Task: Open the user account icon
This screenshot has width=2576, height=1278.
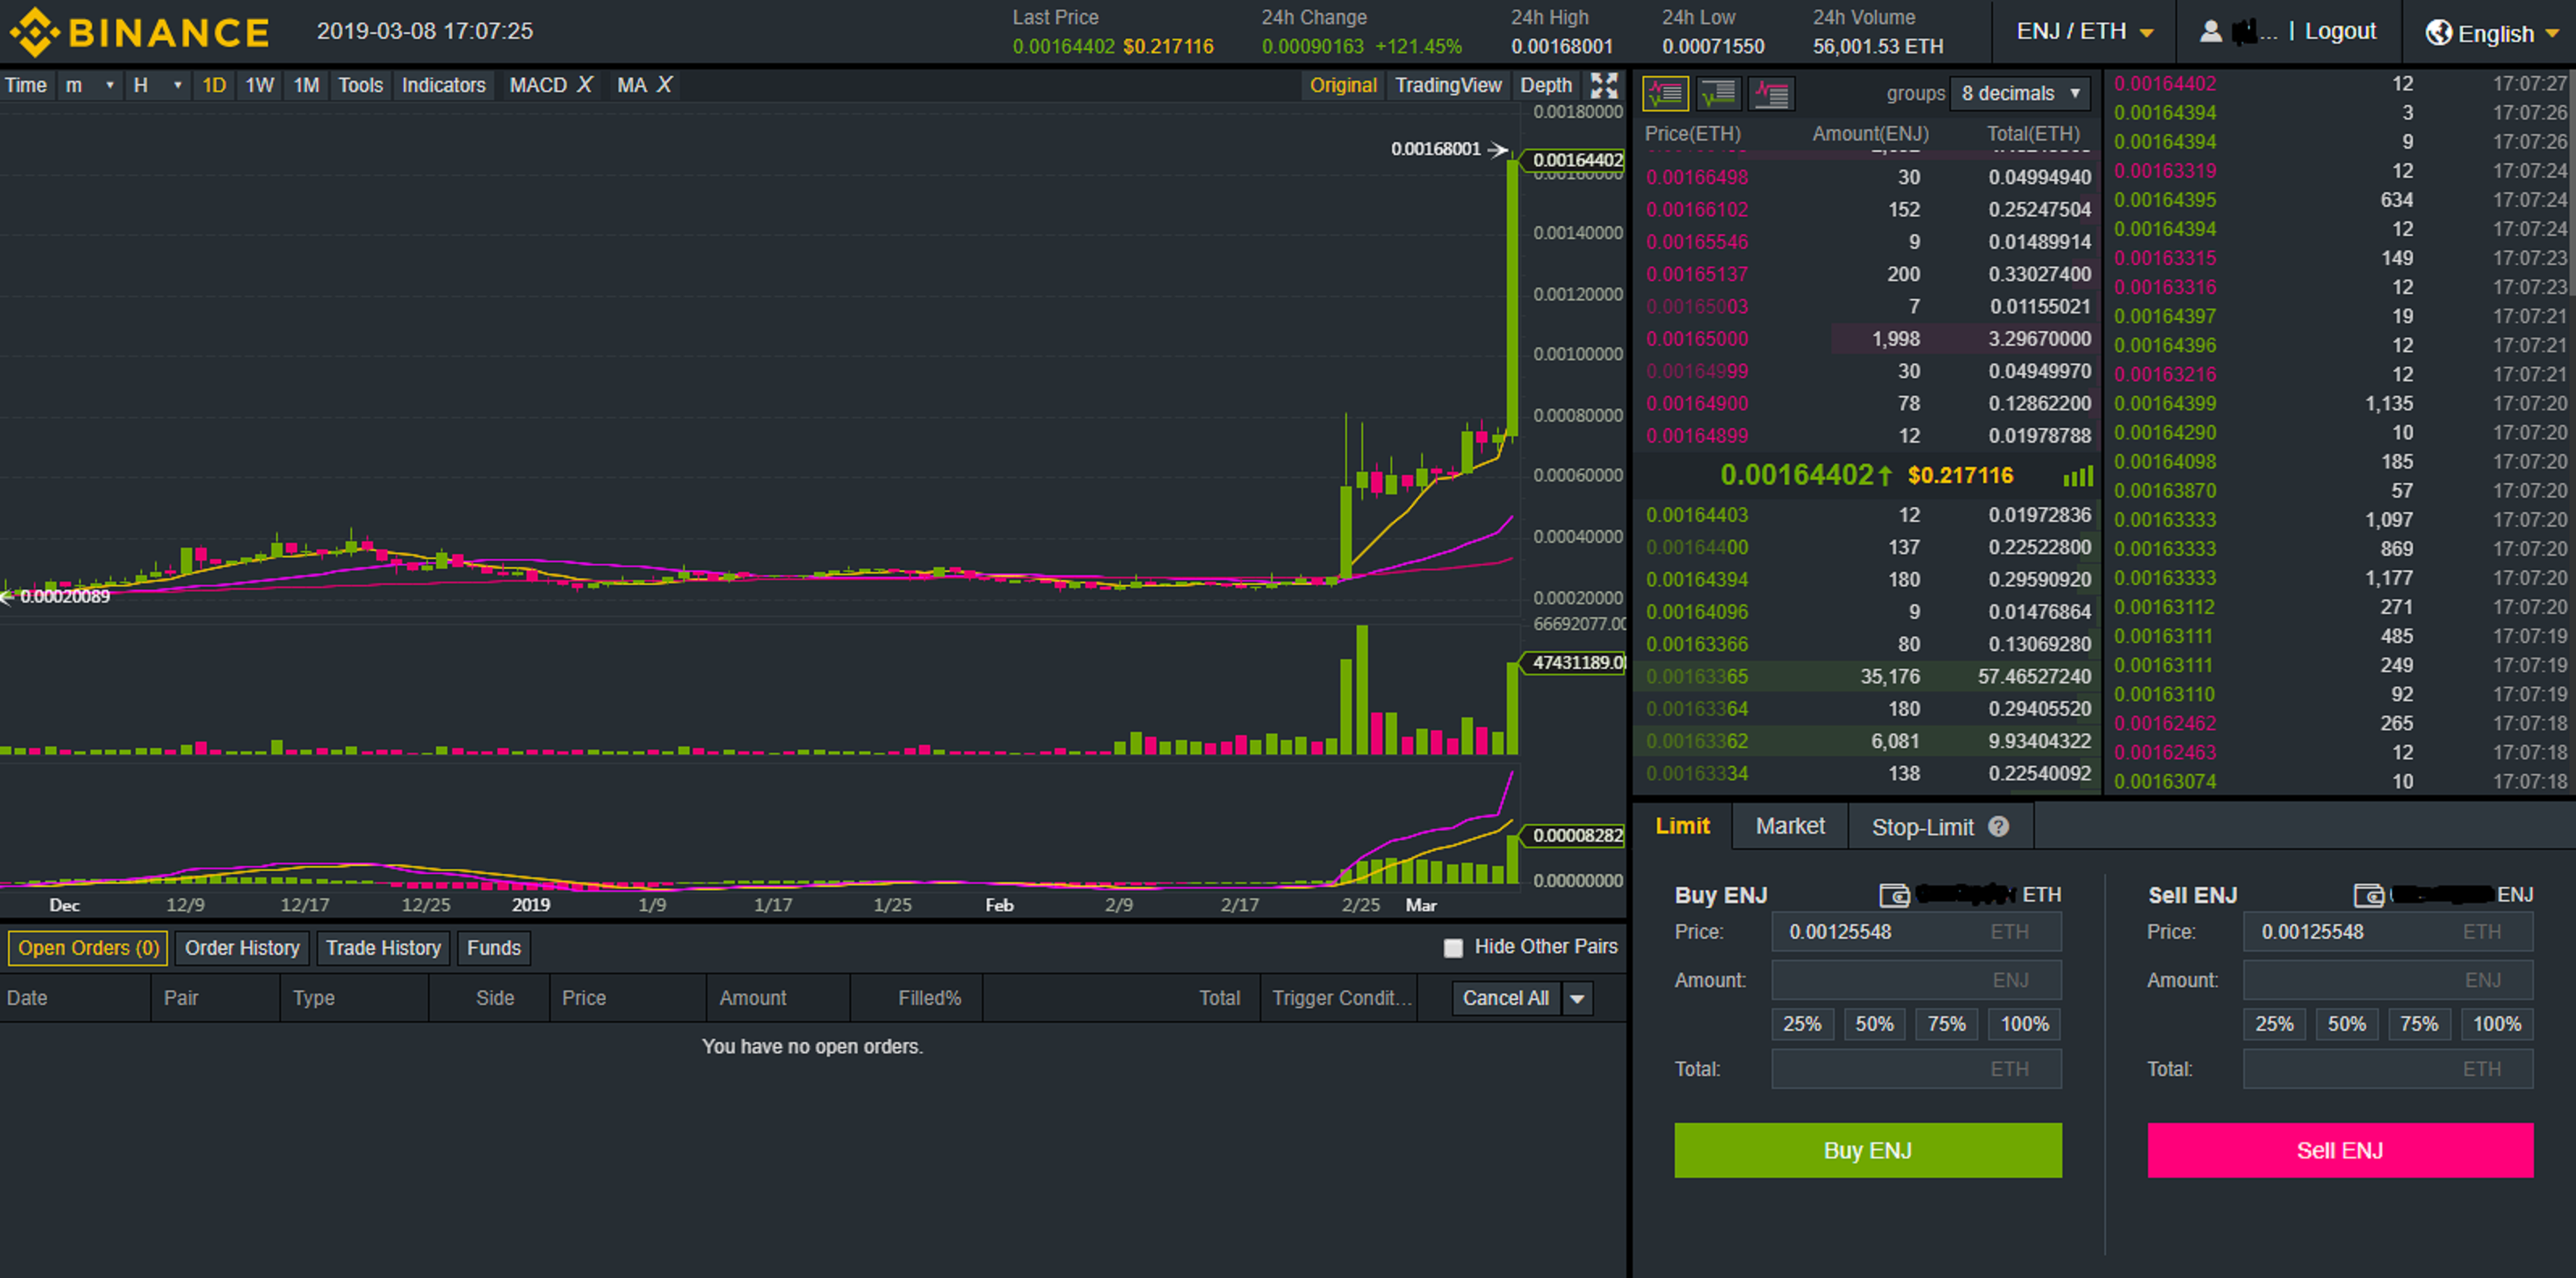Action: point(2211,32)
